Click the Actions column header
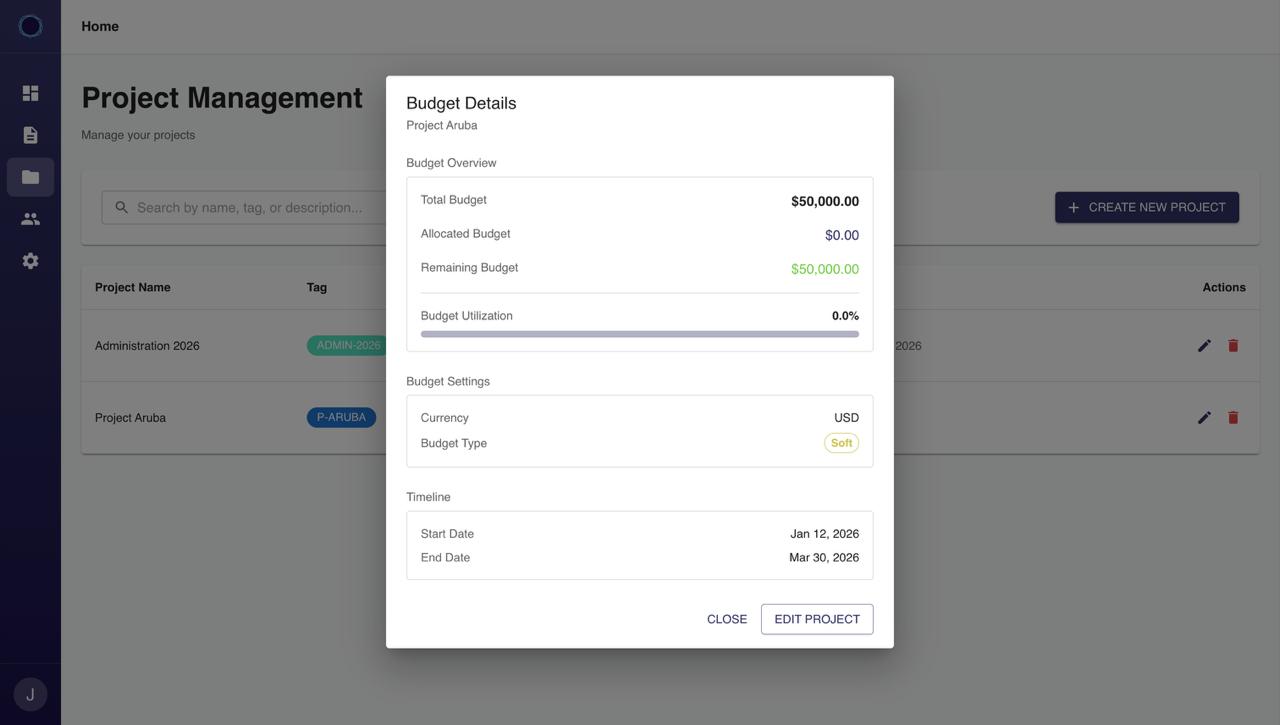 (1224, 287)
